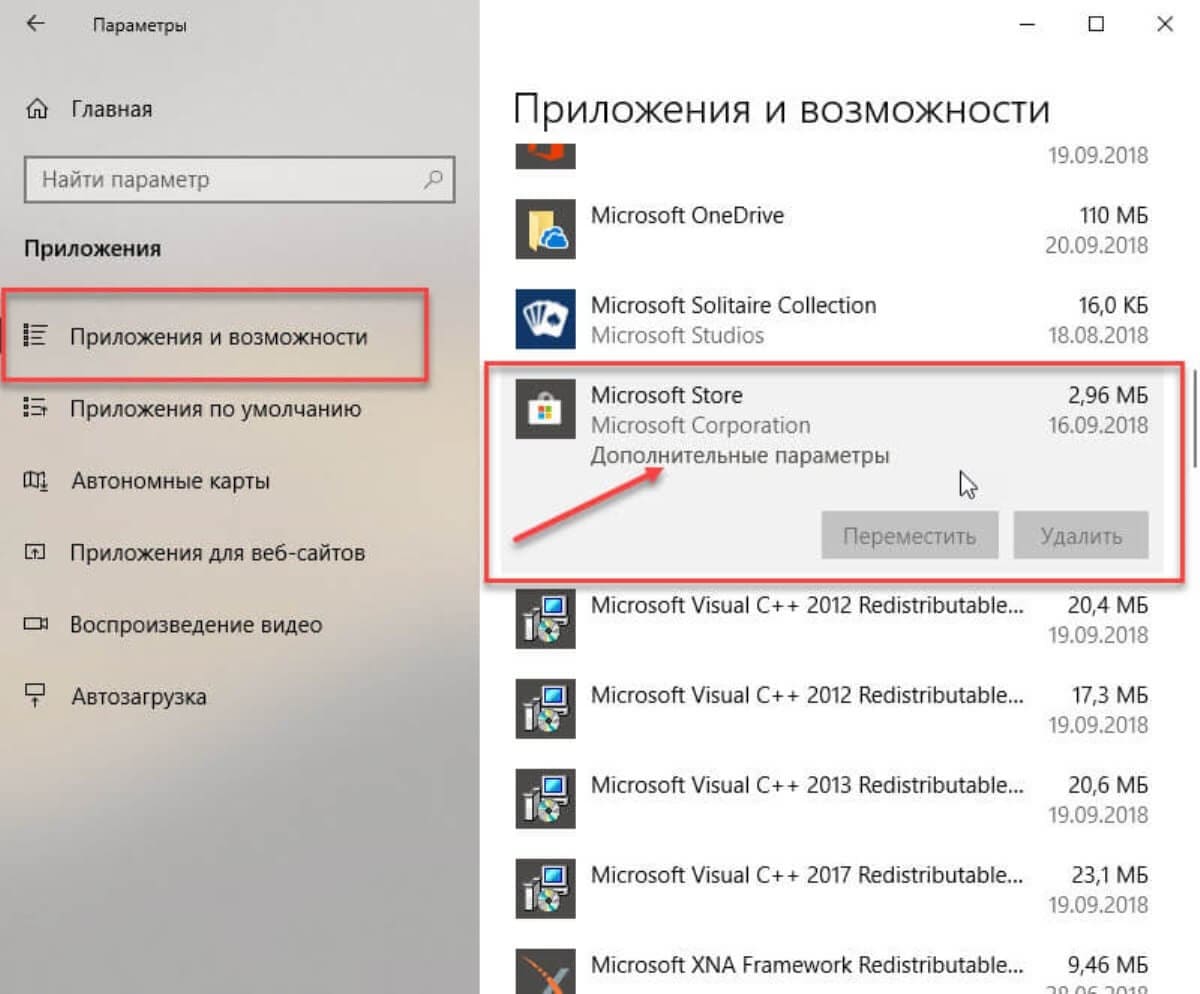Open Дополнительные параметры for Microsoft Store
This screenshot has width=1200, height=994.
(740, 456)
